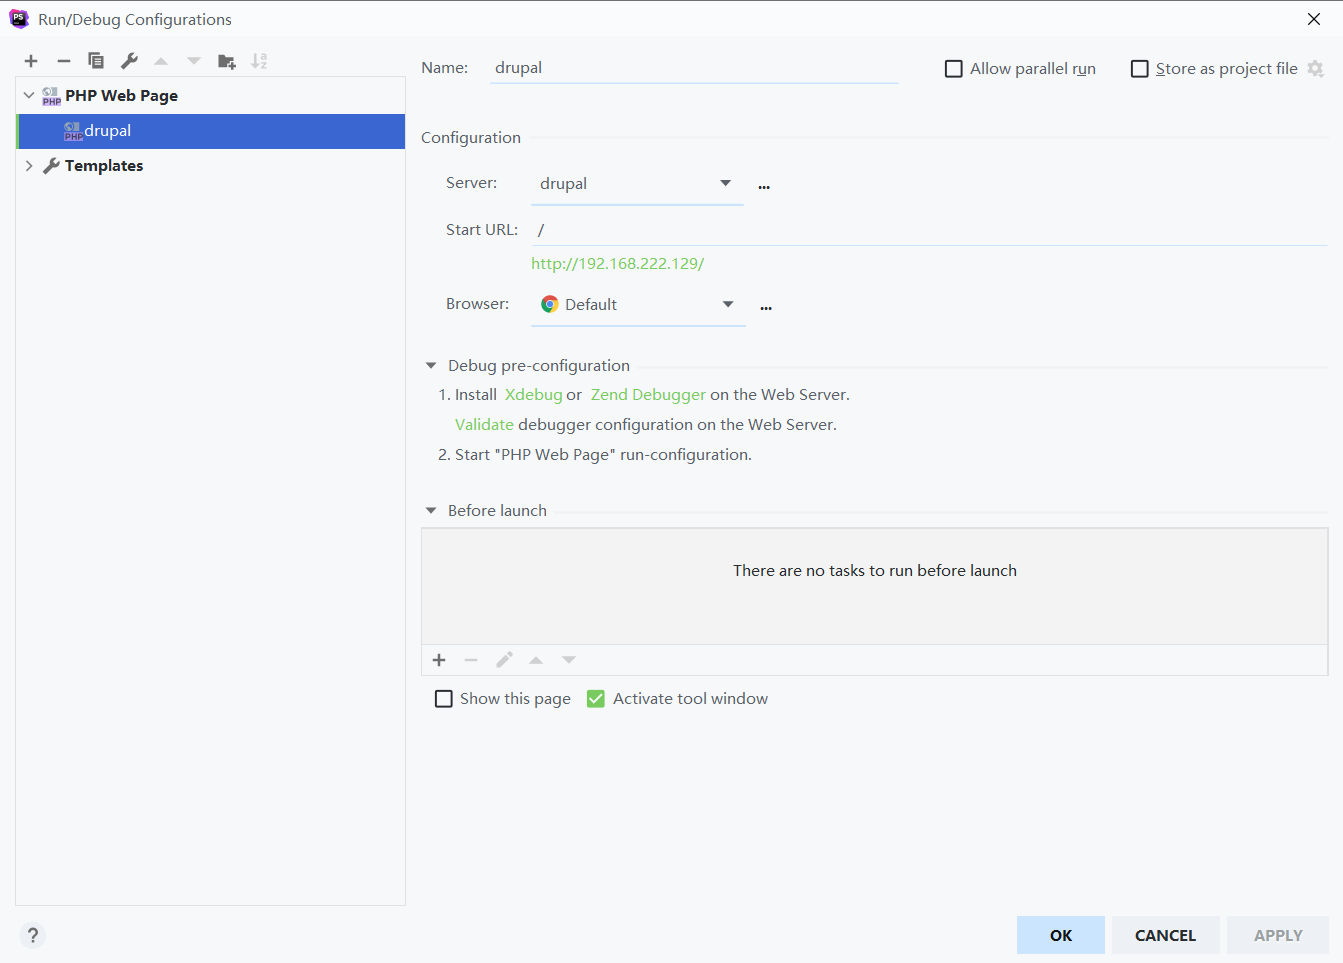Enable Store as project file checkbox
This screenshot has width=1343, height=963.
pos(1140,69)
